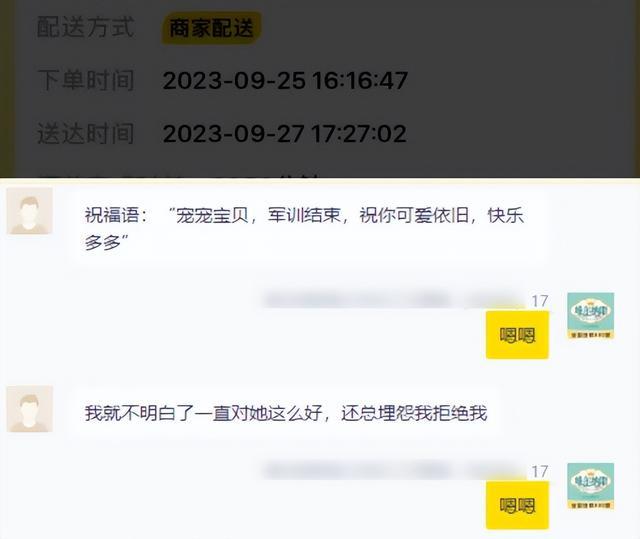The image size is (640, 539).
Task: Tap the 送达时间 field label
Action: point(86,133)
